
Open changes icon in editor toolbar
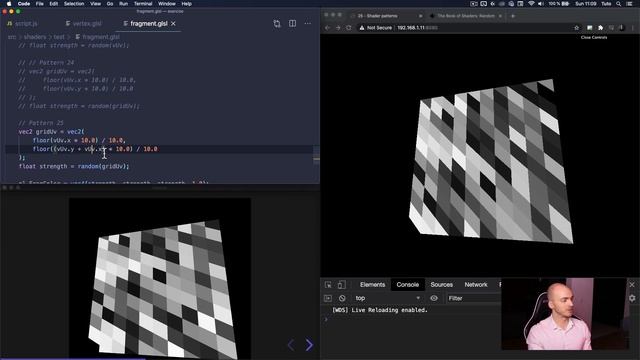[277, 24]
